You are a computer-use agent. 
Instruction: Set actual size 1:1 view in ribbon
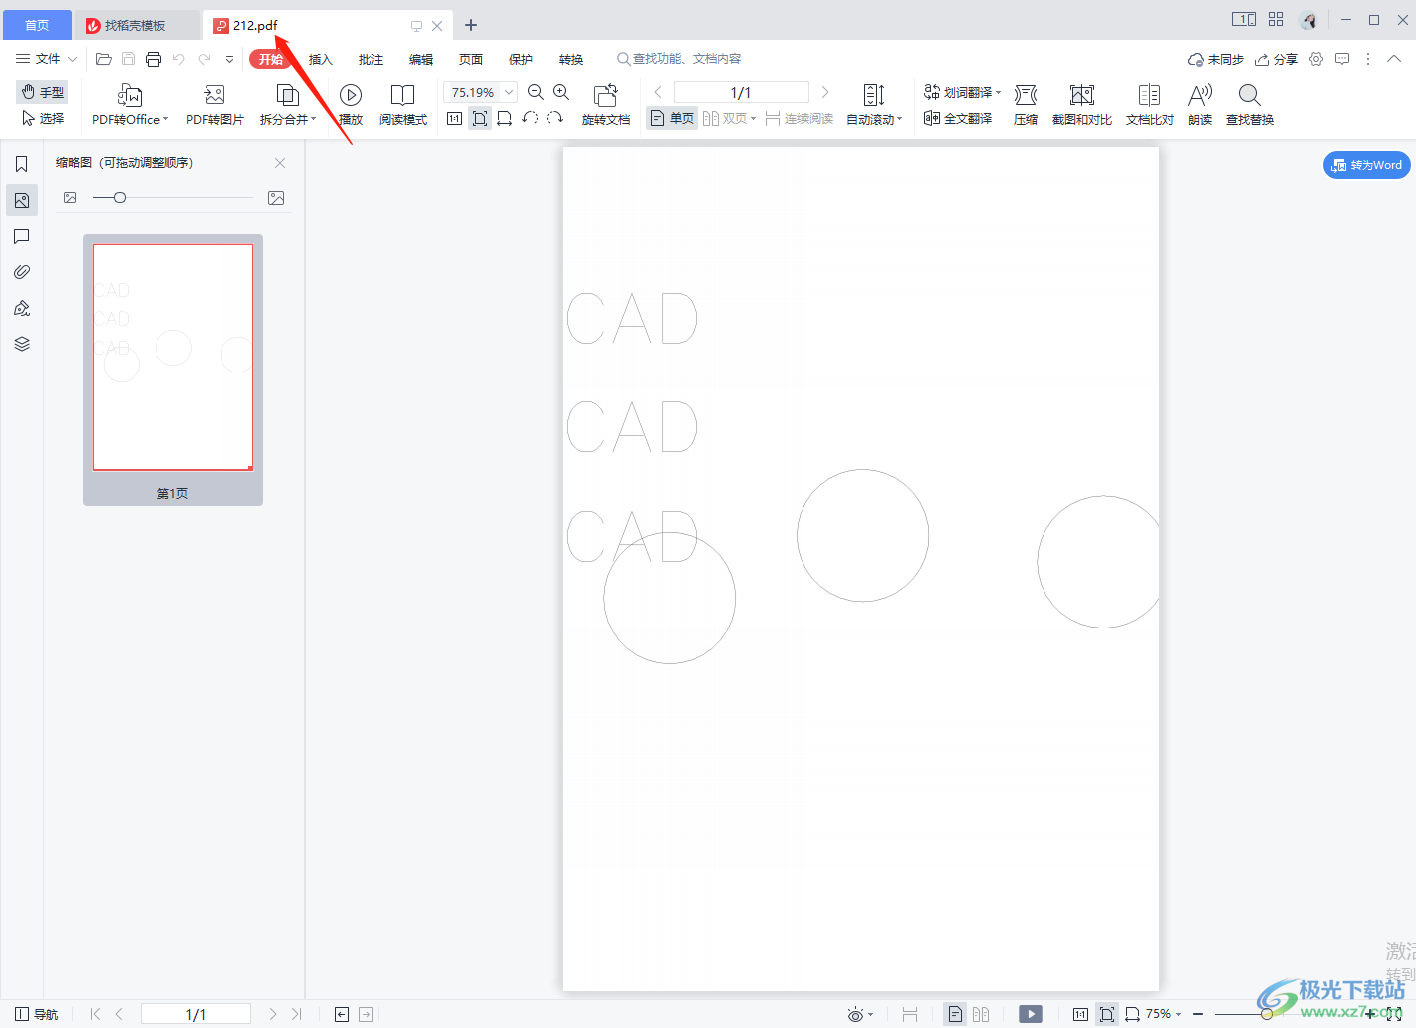point(454,118)
